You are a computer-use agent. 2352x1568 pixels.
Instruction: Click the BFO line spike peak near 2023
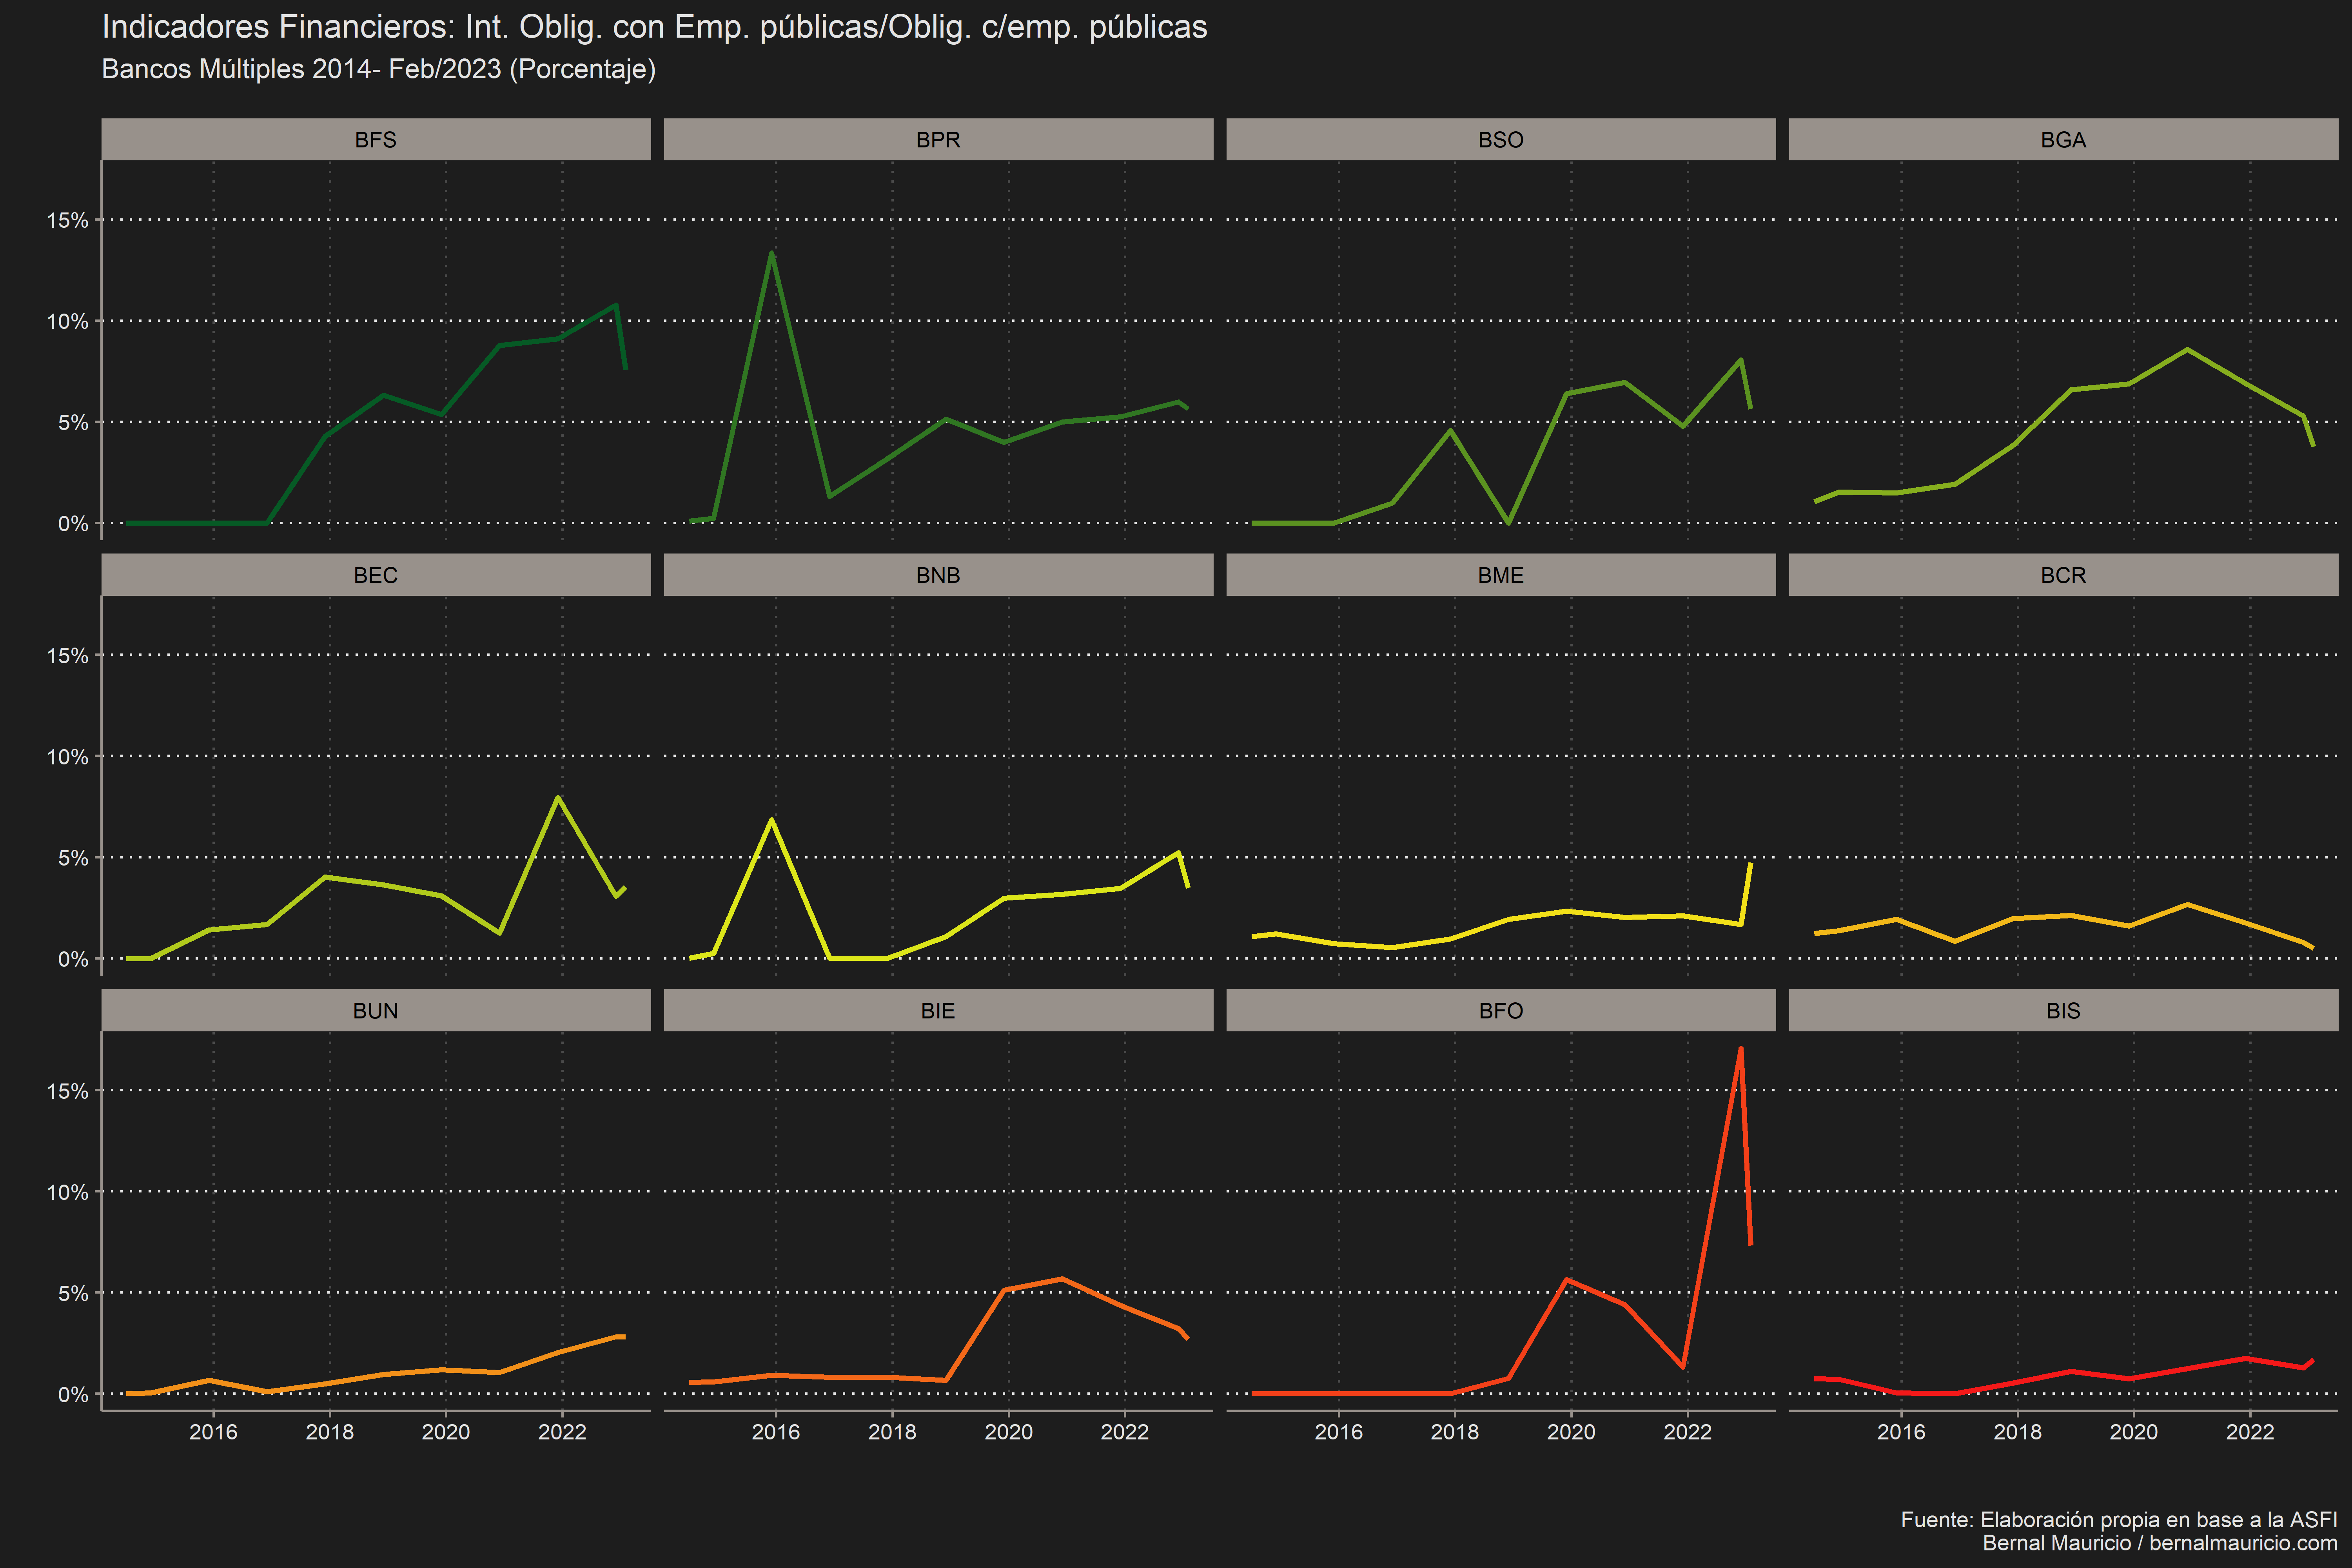pos(1741,1049)
